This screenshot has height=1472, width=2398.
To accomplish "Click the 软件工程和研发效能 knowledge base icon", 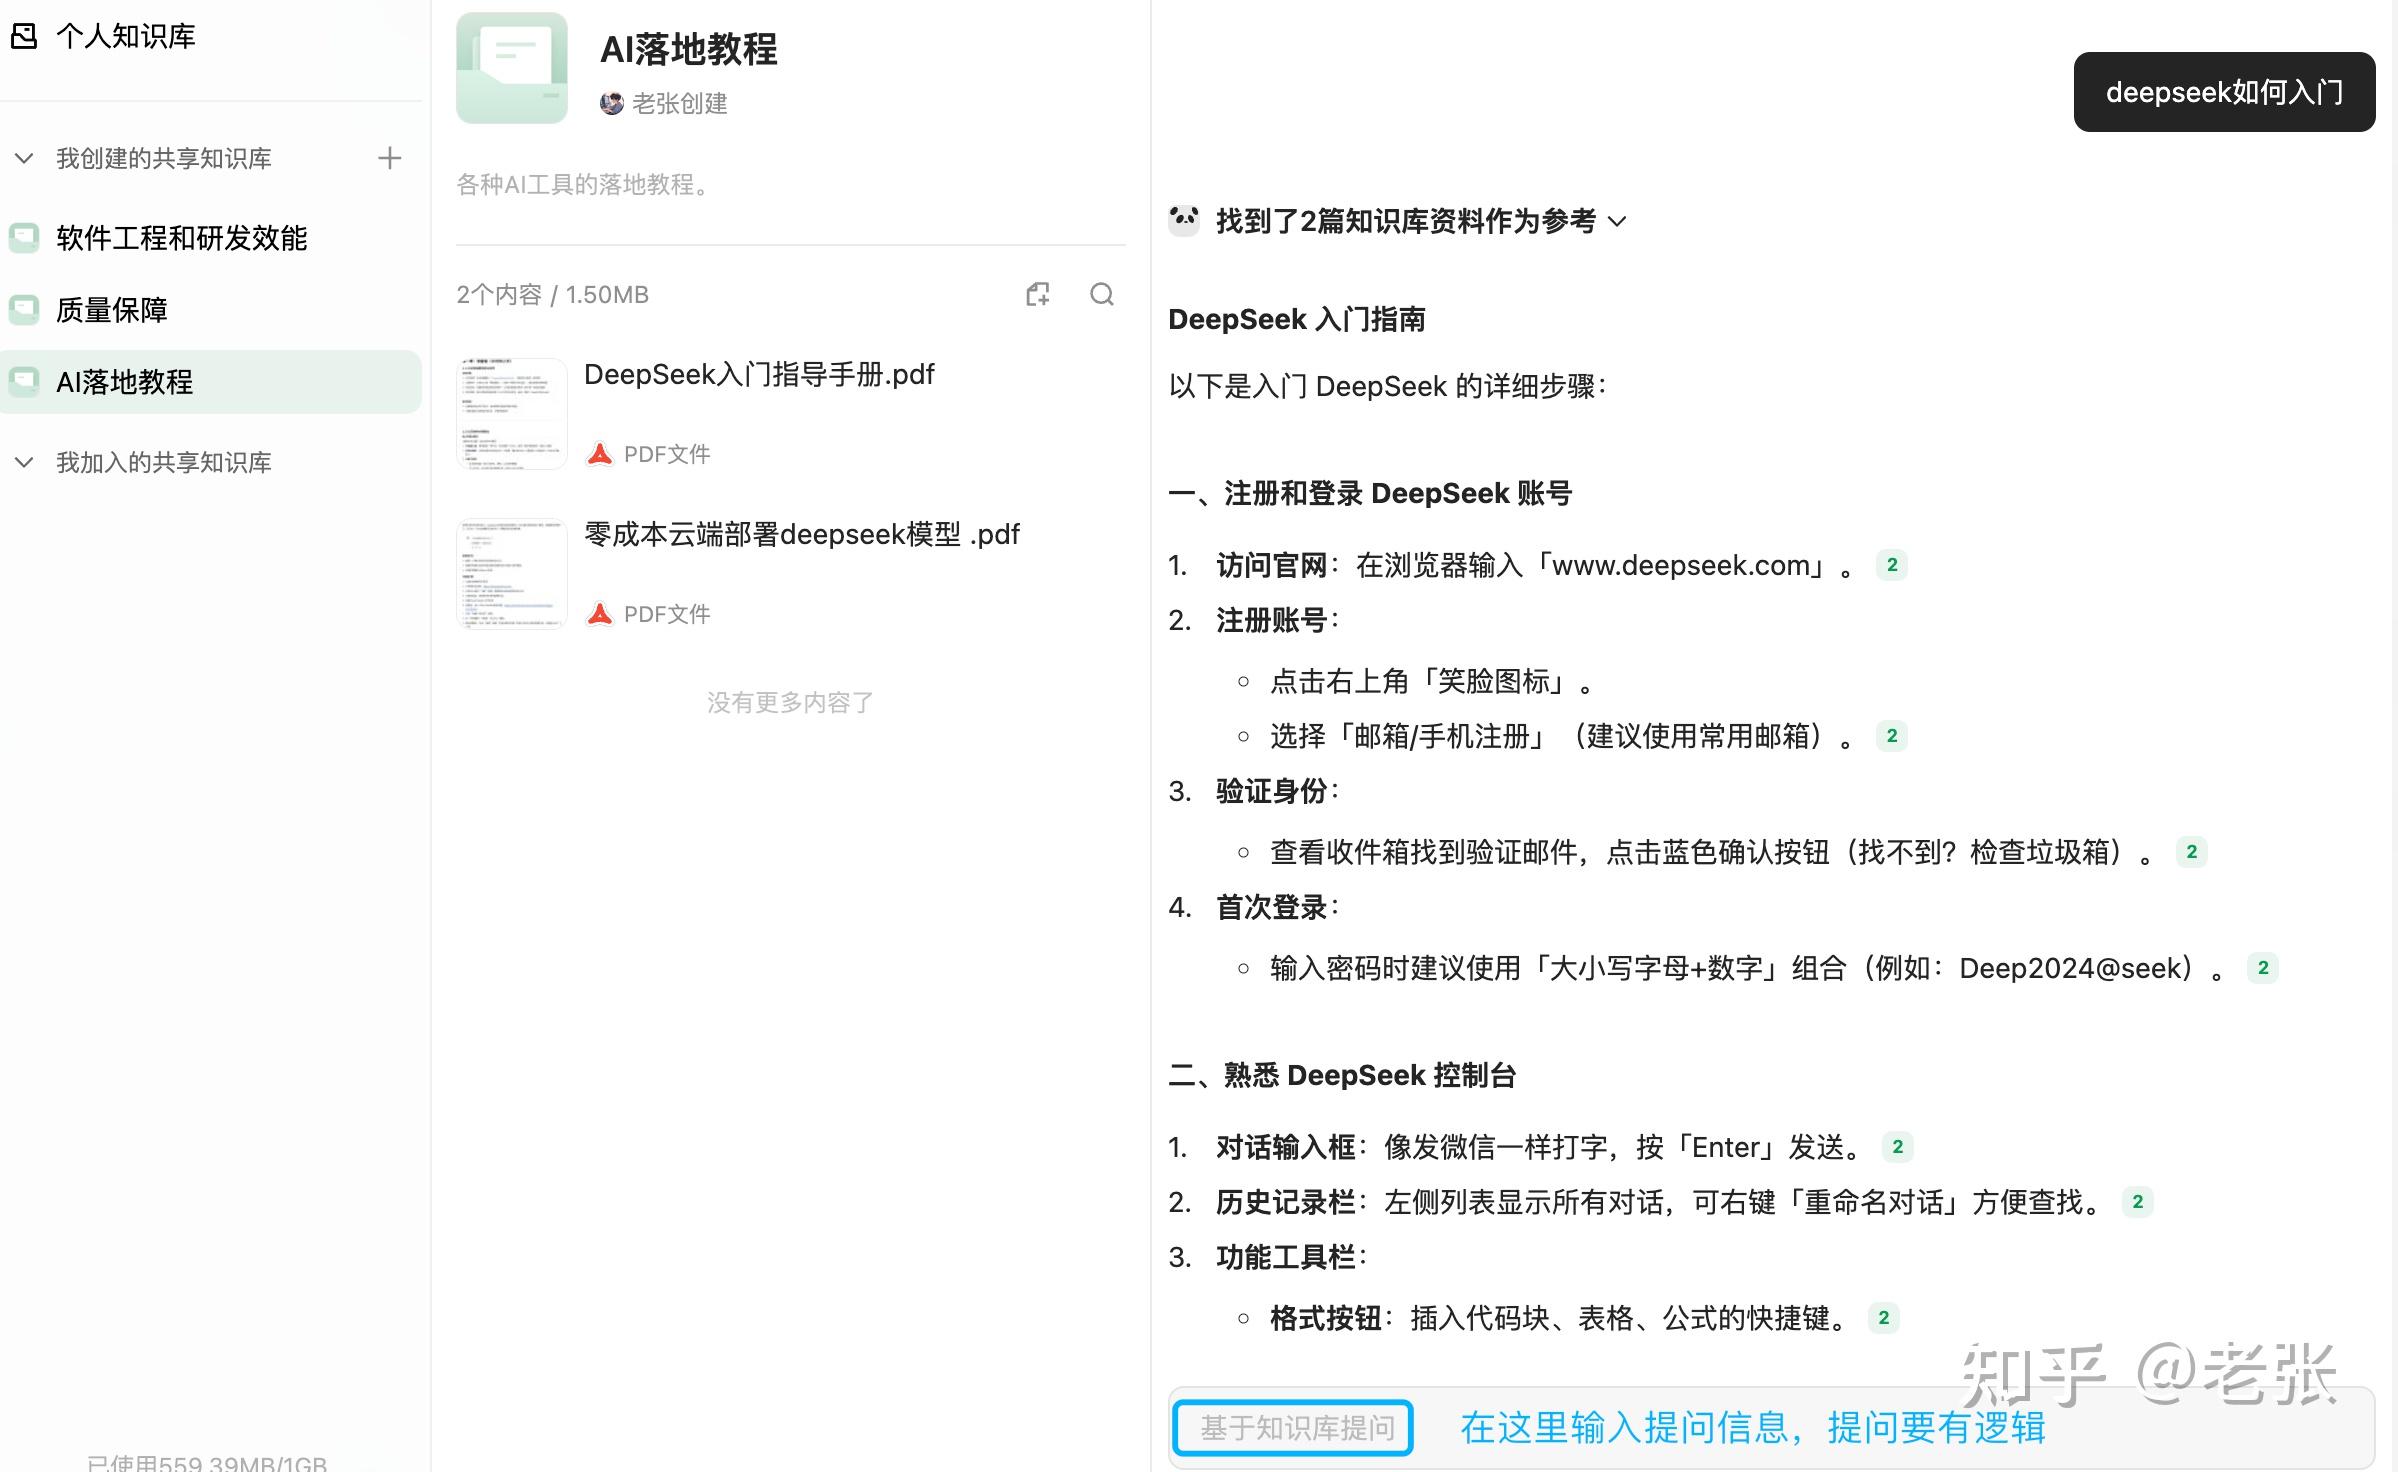I will (25, 238).
